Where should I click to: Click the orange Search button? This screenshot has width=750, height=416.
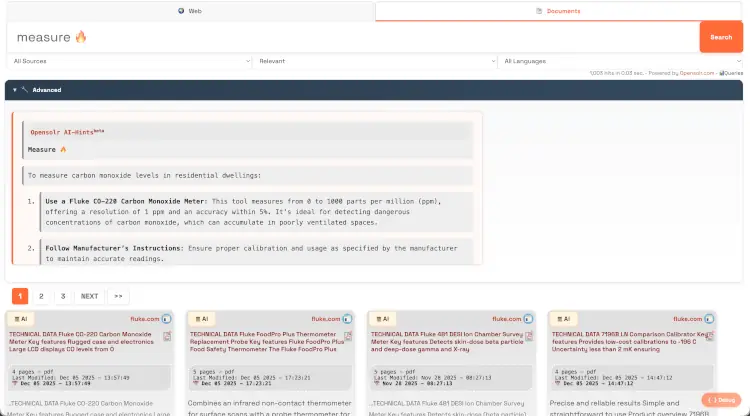point(721,37)
